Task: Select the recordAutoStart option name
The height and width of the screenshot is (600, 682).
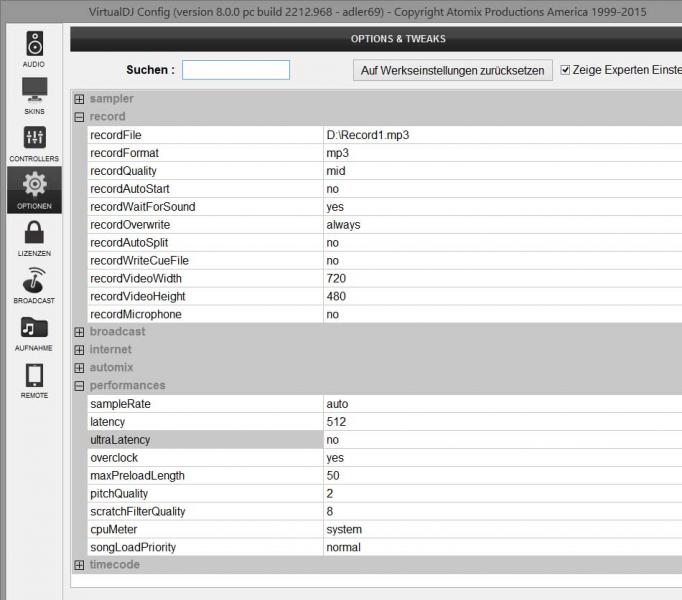Action: click(130, 189)
